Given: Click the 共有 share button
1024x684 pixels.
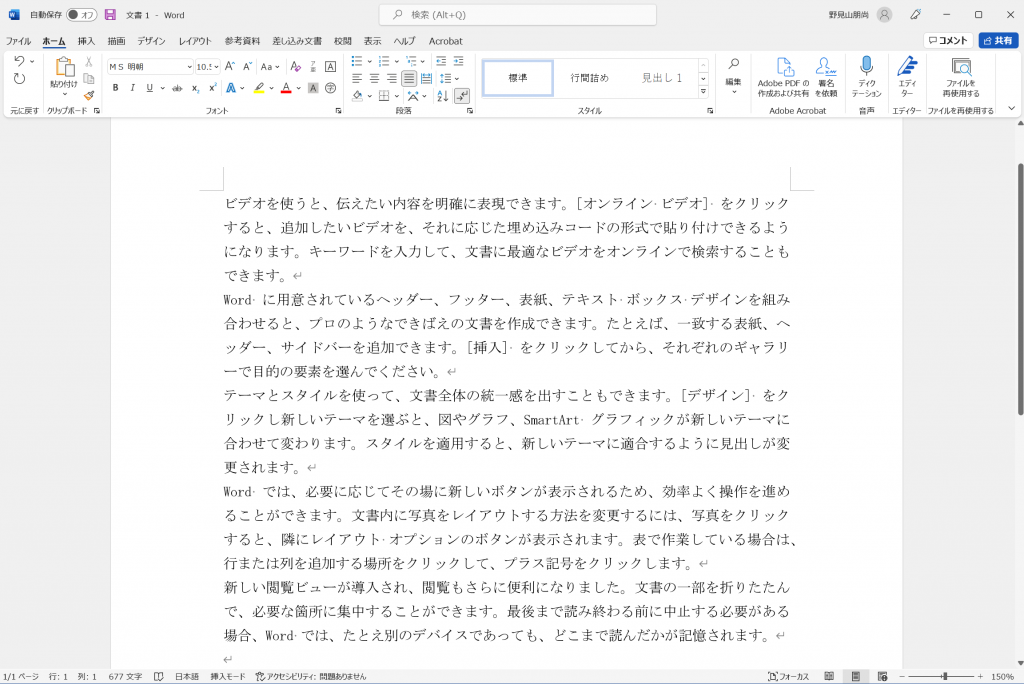Looking at the screenshot, I should pyautogui.click(x=999, y=41).
